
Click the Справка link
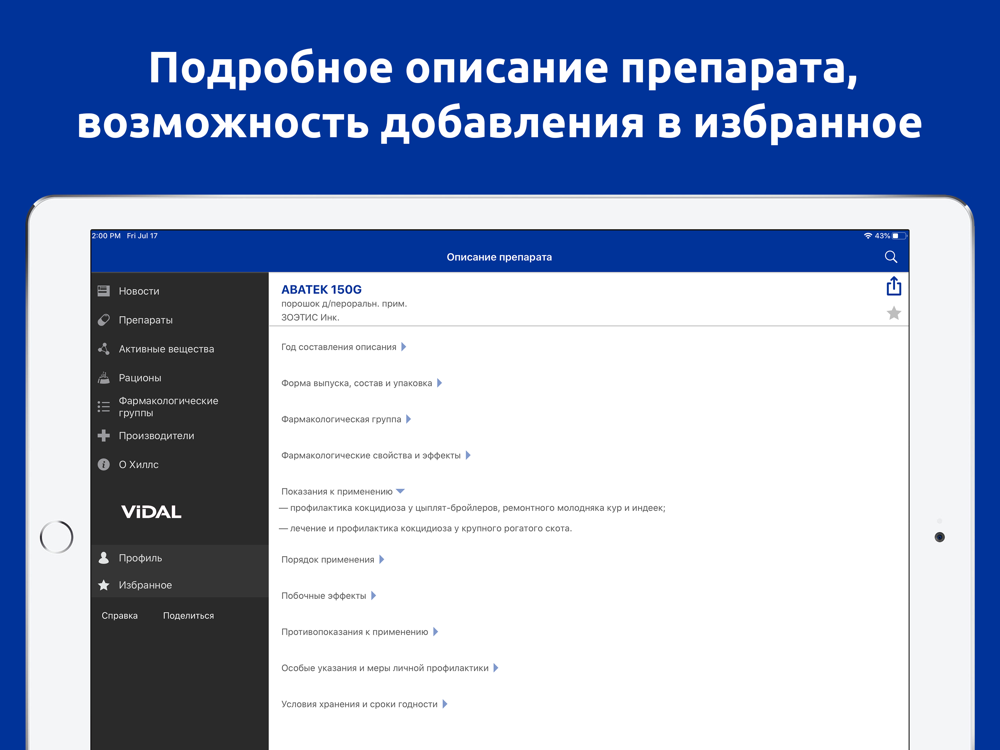(x=119, y=615)
